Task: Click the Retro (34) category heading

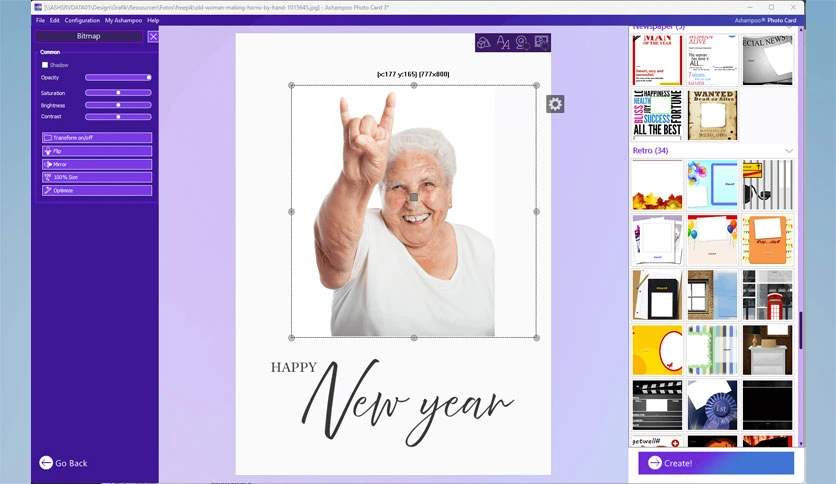Action: 650,151
